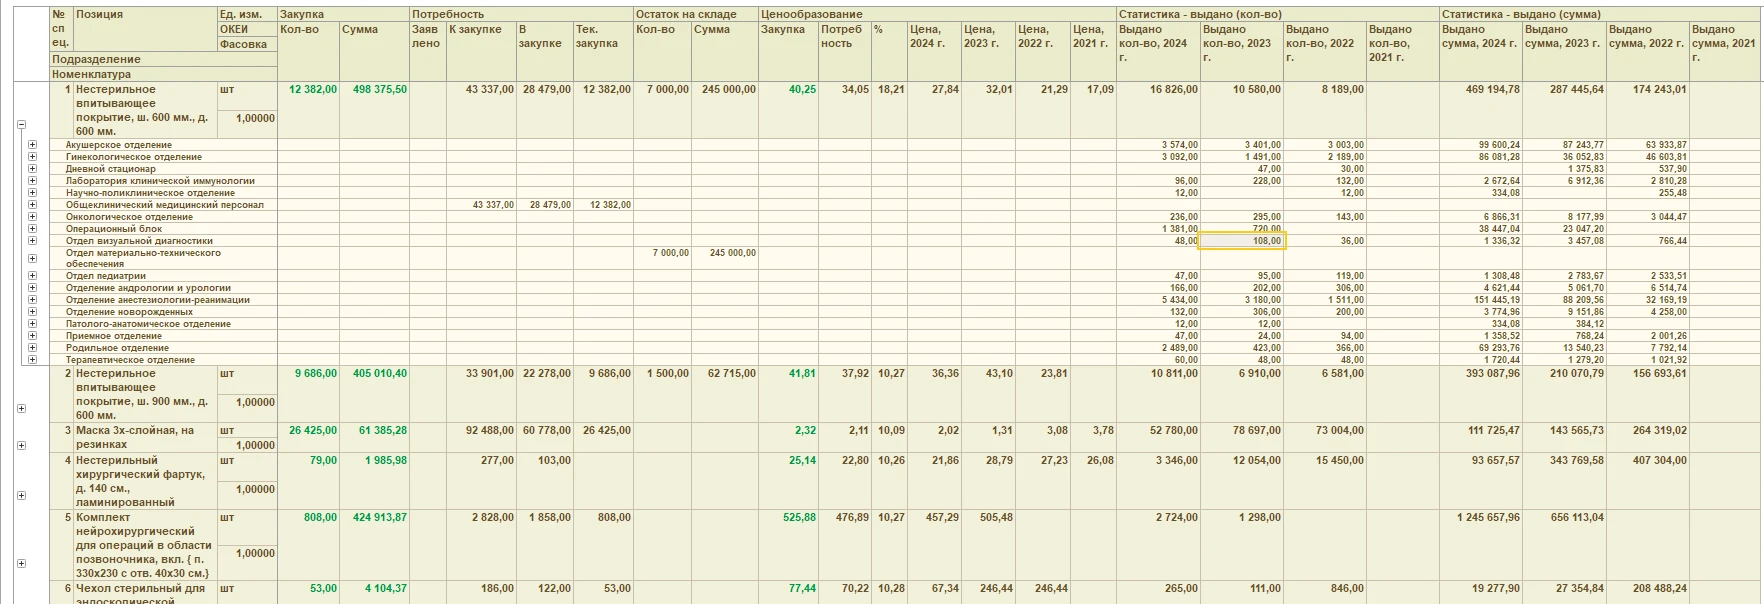
Task: Select the Ценообразование group header
Action: coord(937,15)
